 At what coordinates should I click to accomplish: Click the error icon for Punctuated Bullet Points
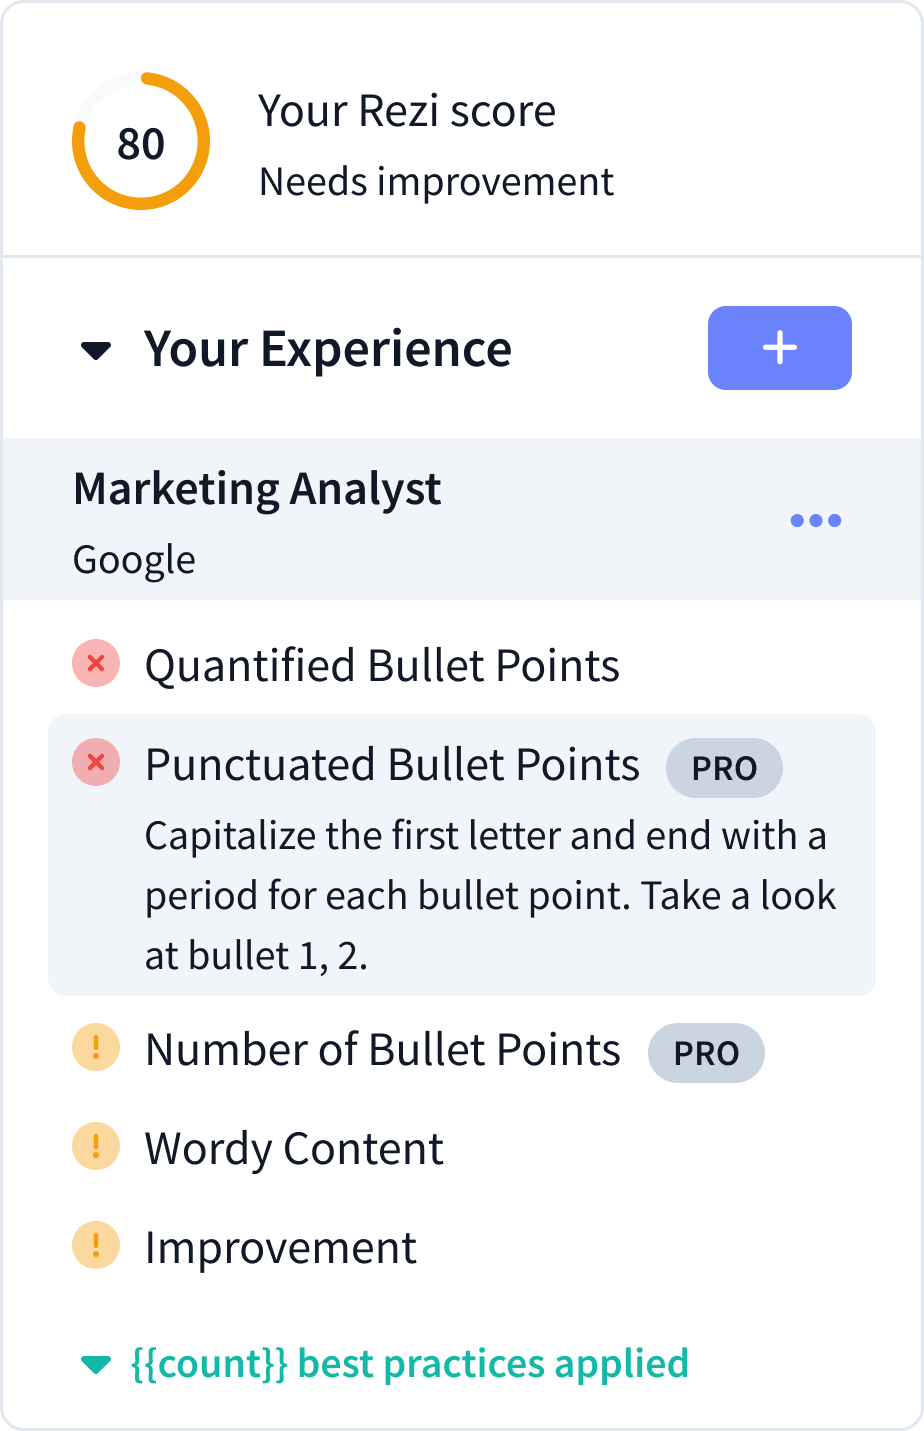[x=96, y=763]
